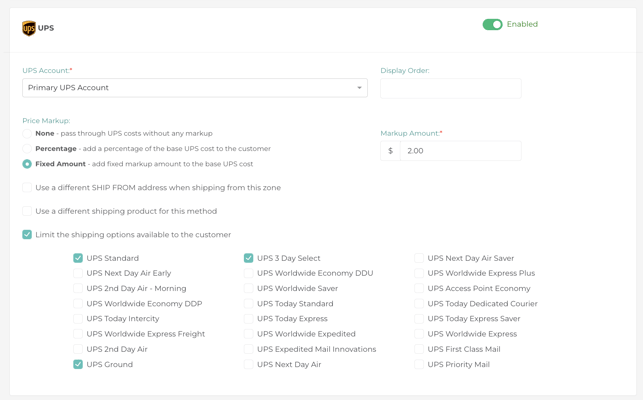Check UPS Worldwide Economy DDU
Viewport: 643px width, 400px height.
(x=249, y=273)
